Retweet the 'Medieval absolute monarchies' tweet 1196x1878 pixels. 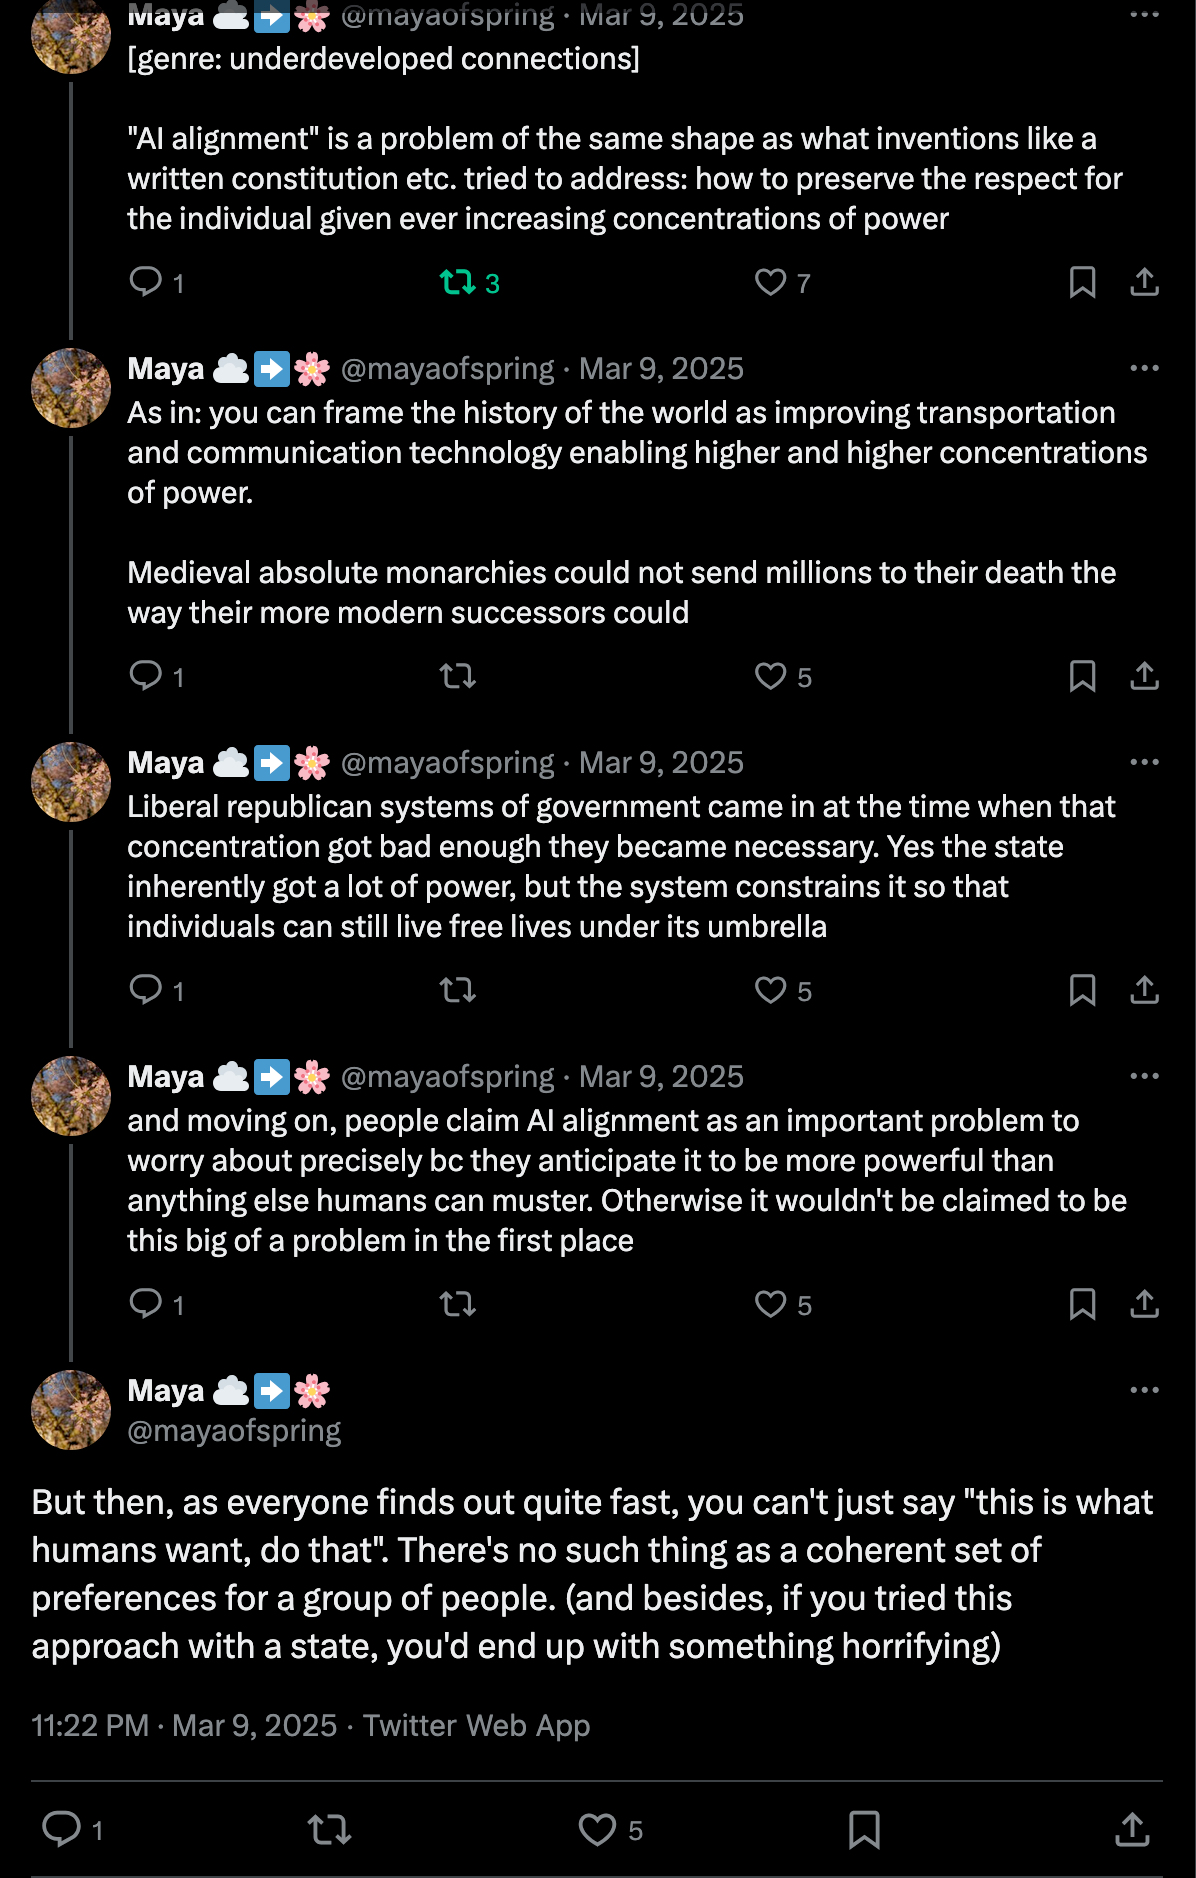click(458, 677)
